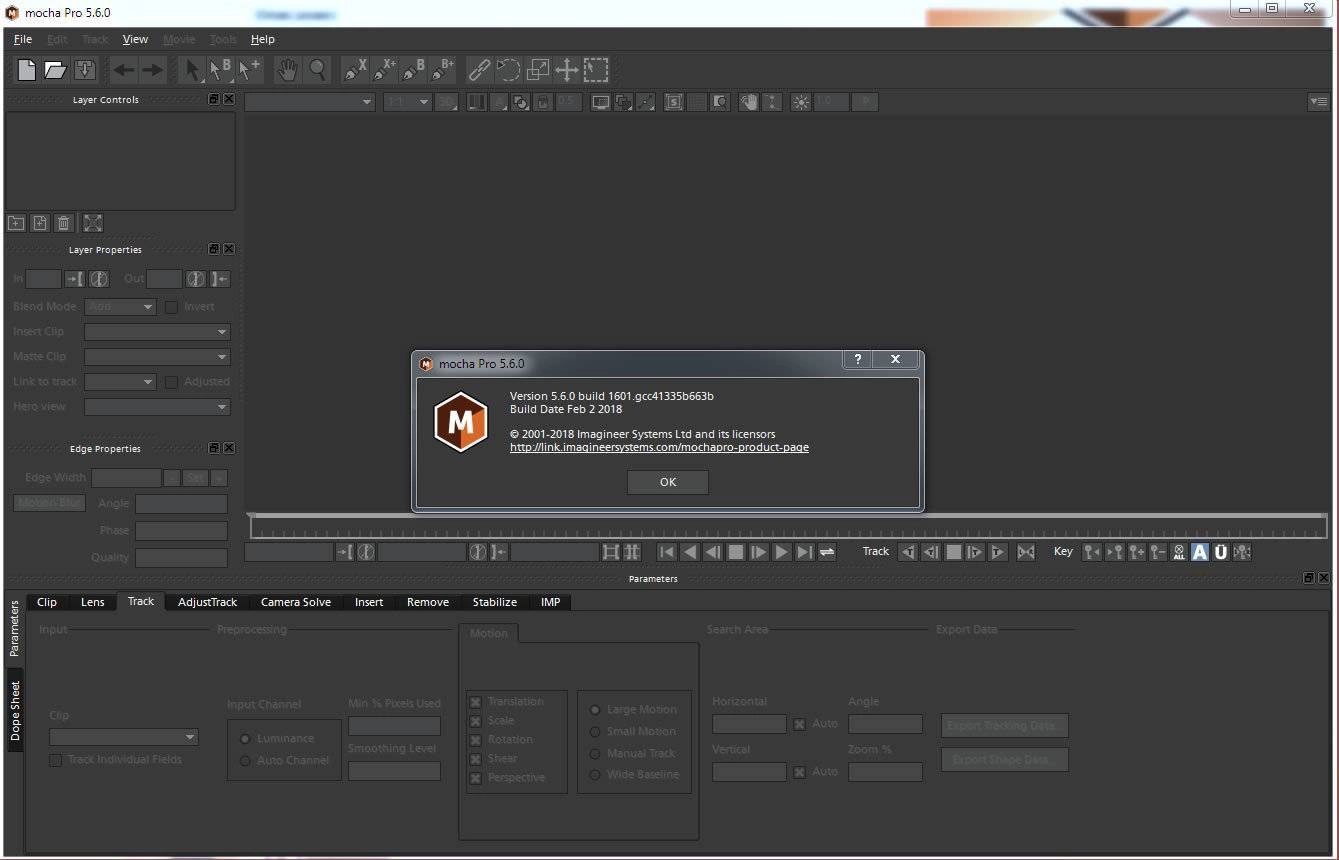This screenshot has height=860, width=1339.
Task: Toggle the Invert checkbox
Action: click(171, 307)
